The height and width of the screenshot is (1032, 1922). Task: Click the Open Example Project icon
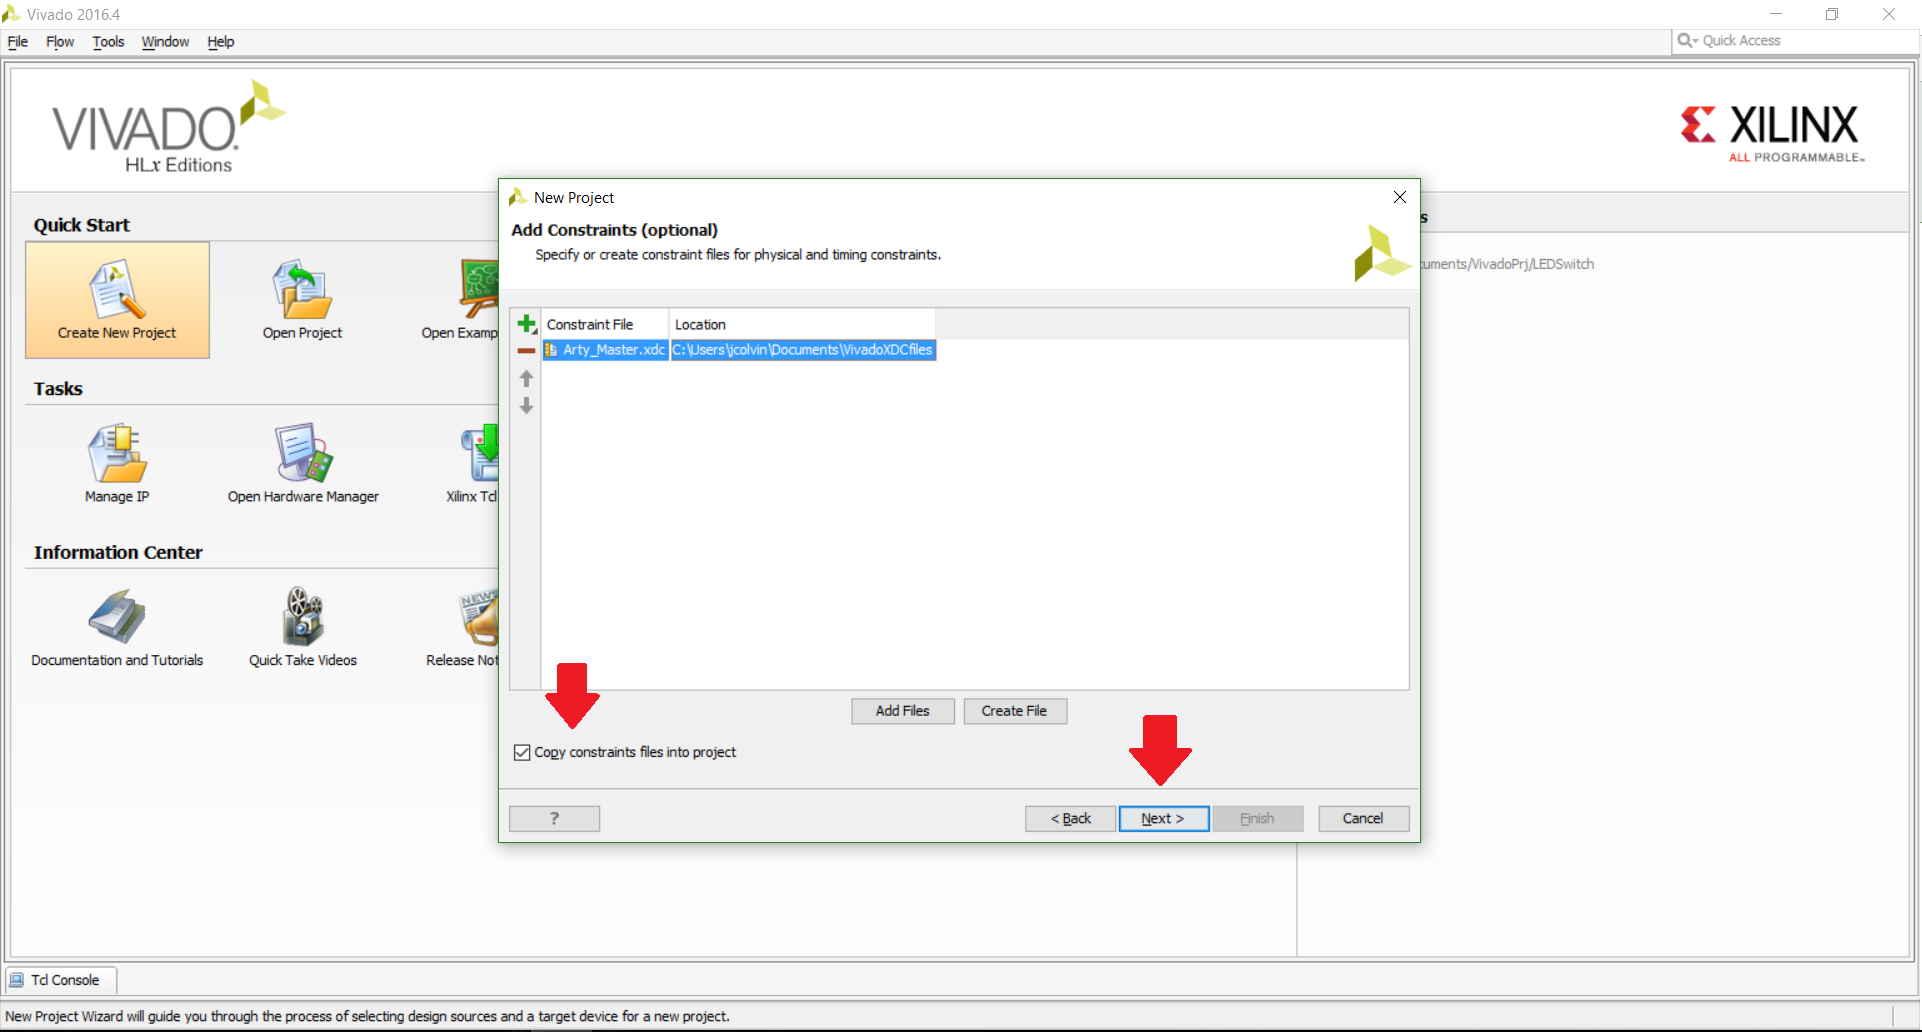(x=479, y=290)
